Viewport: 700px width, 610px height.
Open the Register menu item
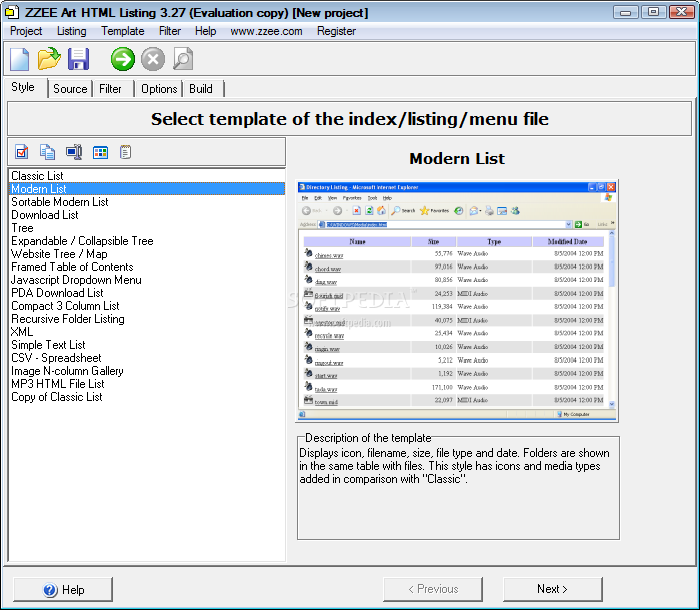(336, 31)
